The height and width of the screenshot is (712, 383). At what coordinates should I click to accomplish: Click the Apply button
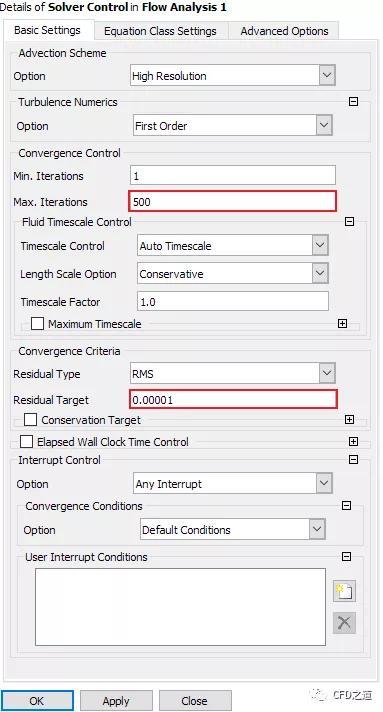(x=116, y=701)
